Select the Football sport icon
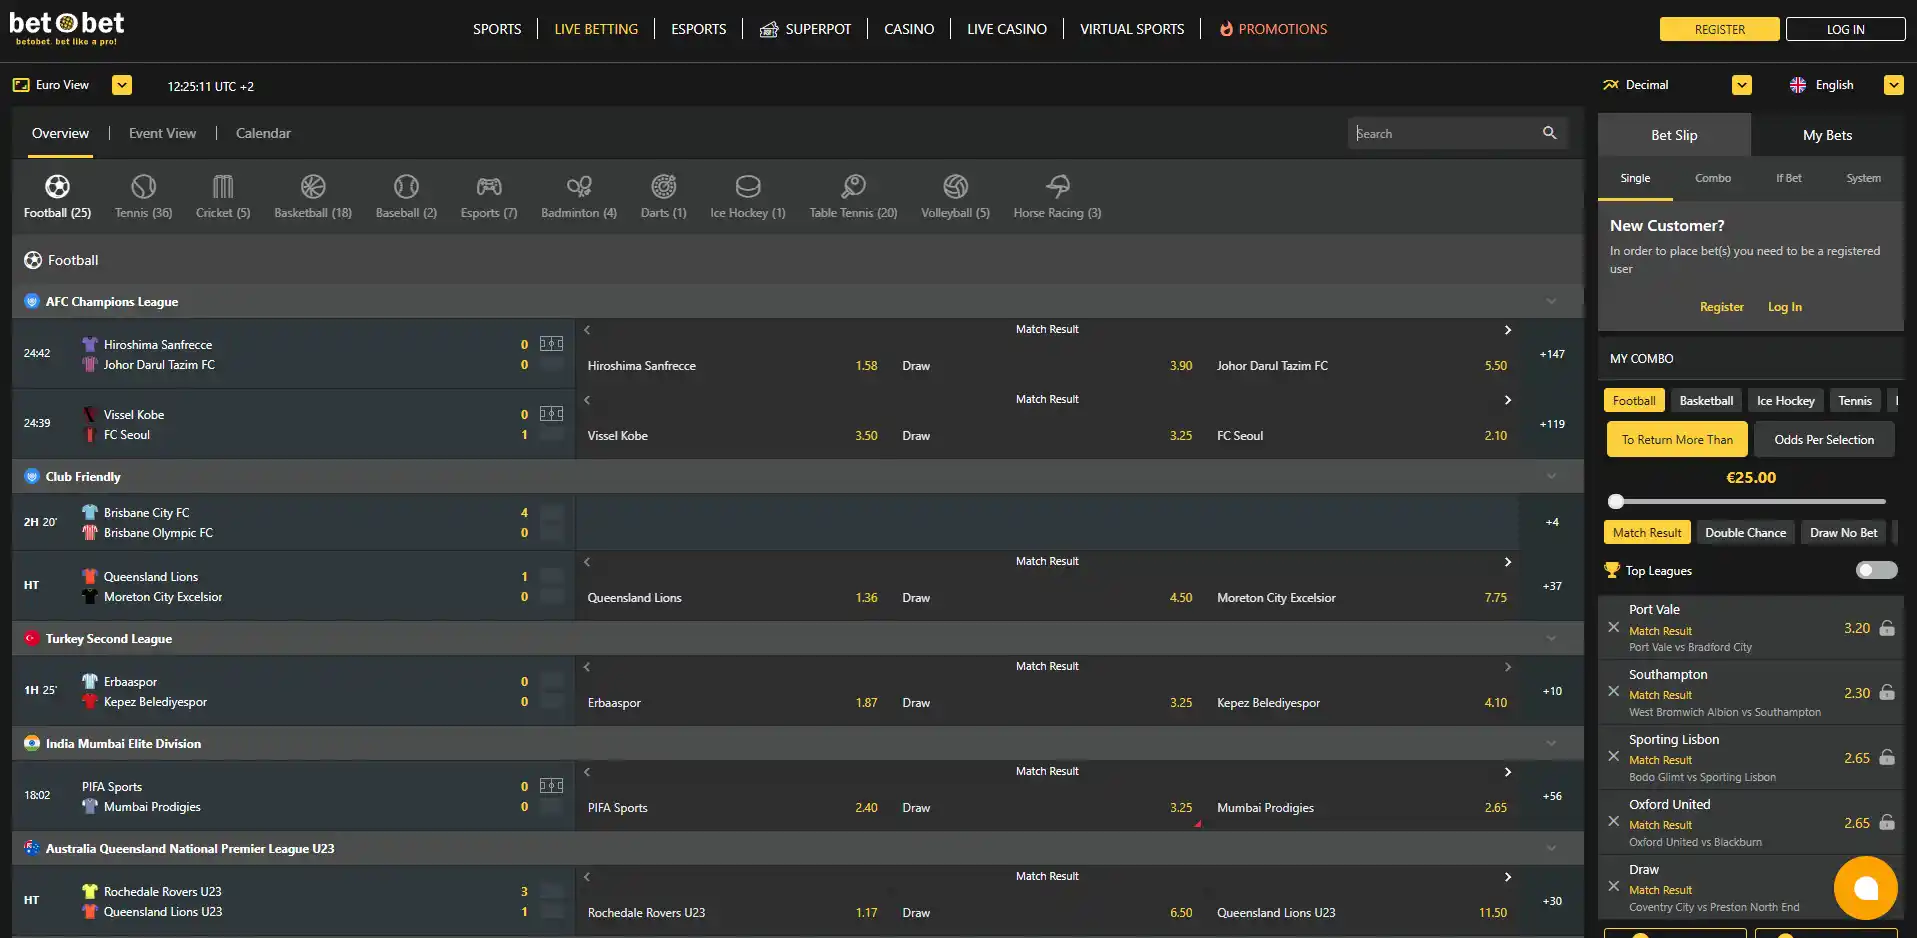Viewport: 1917px width, 938px height. (x=57, y=186)
